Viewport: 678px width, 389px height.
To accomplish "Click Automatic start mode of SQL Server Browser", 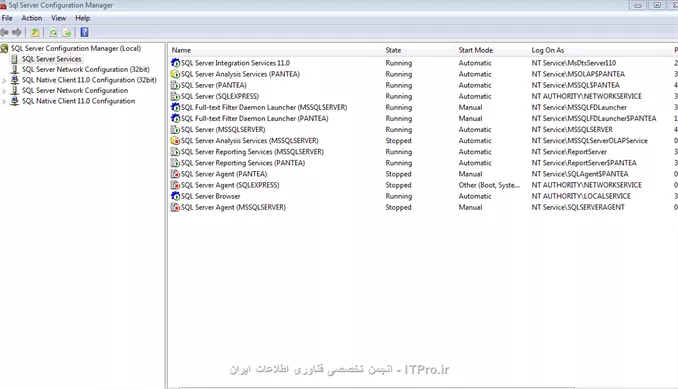I will (x=475, y=196).
